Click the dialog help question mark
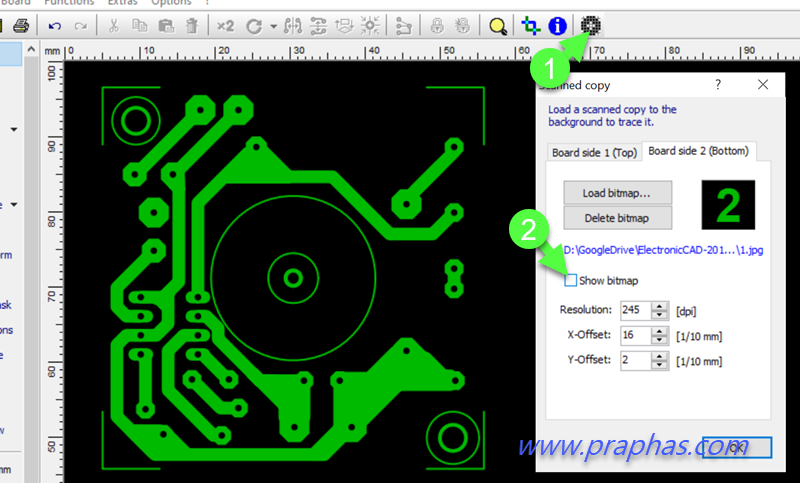Screen dimensions: 800x483 coord(718,86)
